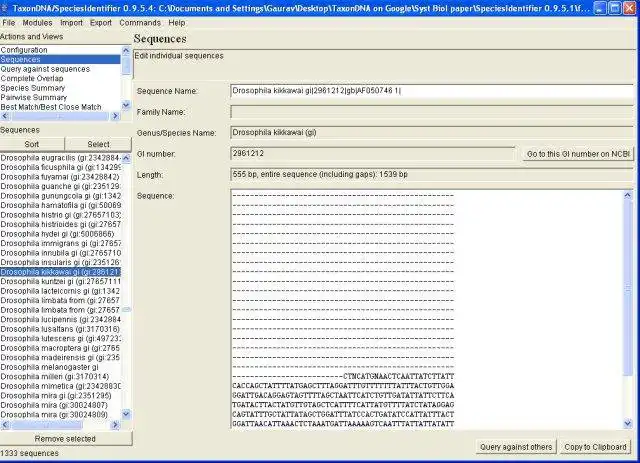
Task: Click Go to this GI number on NCBI
Action: [x=578, y=154]
